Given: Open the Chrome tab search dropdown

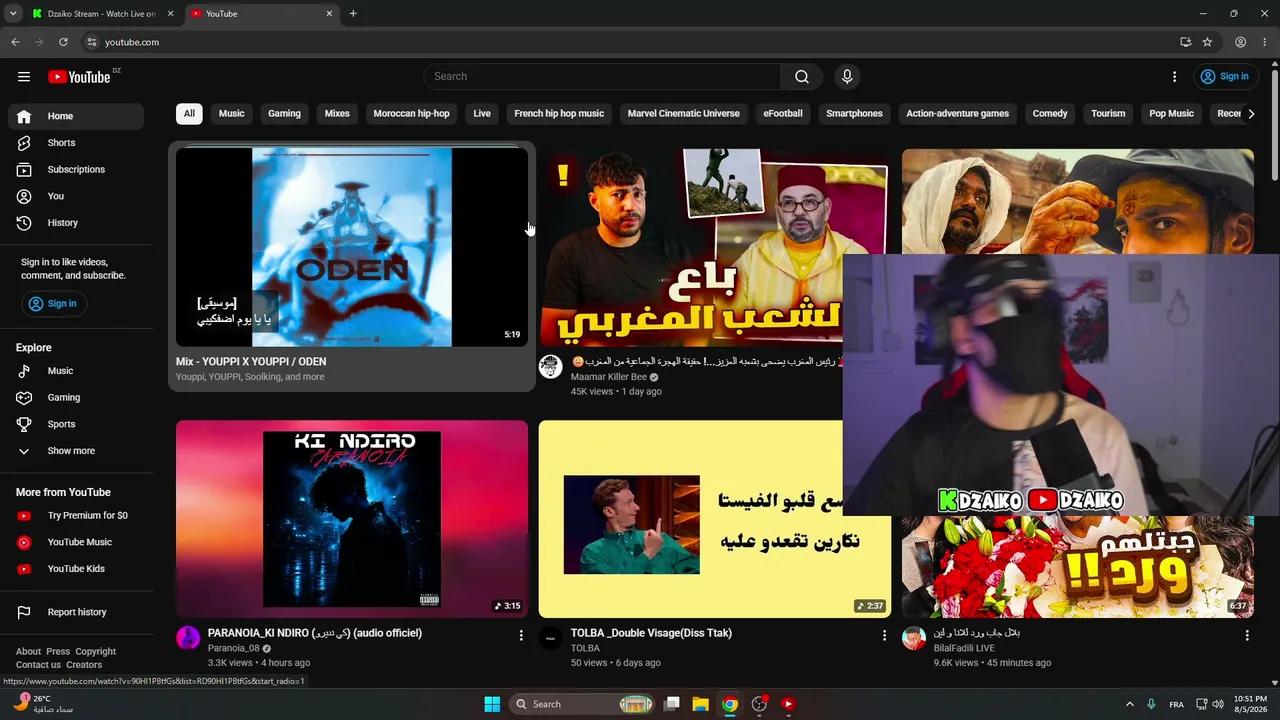Looking at the screenshot, I should [13, 14].
